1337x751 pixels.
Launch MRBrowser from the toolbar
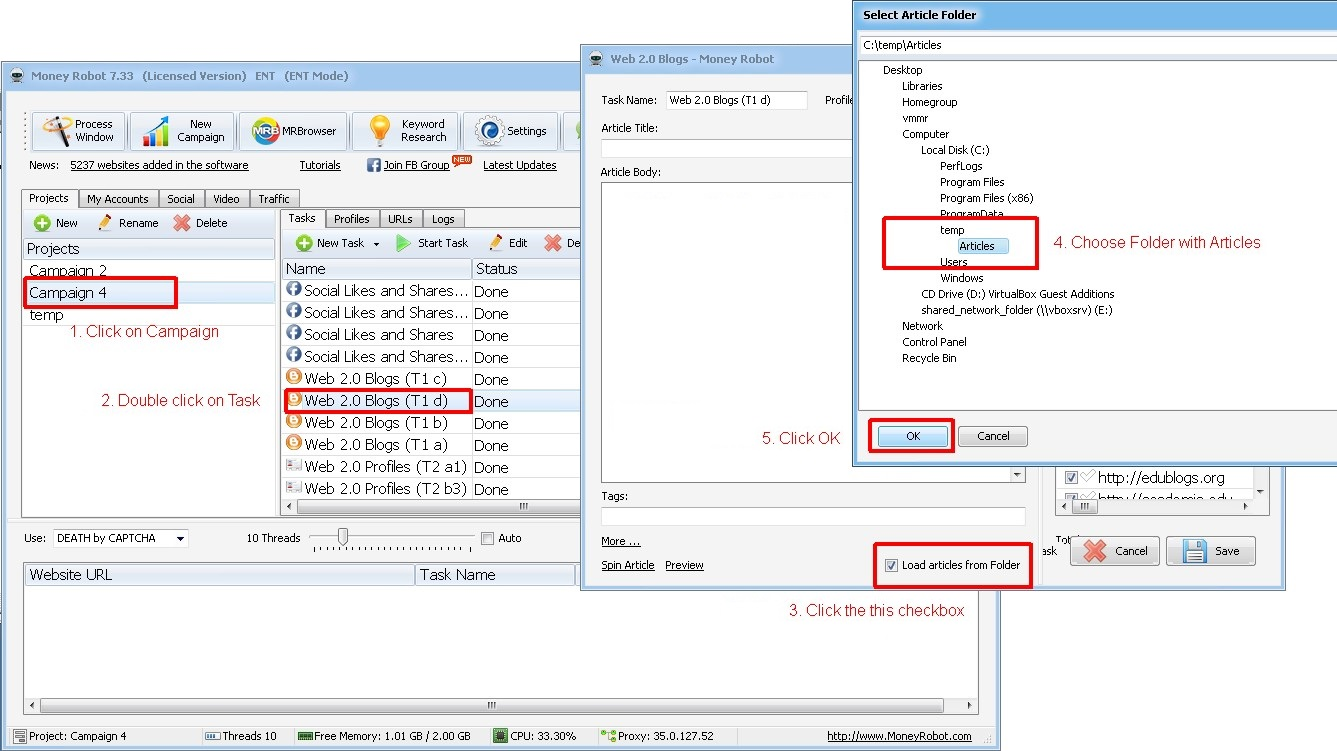pos(295,131)
